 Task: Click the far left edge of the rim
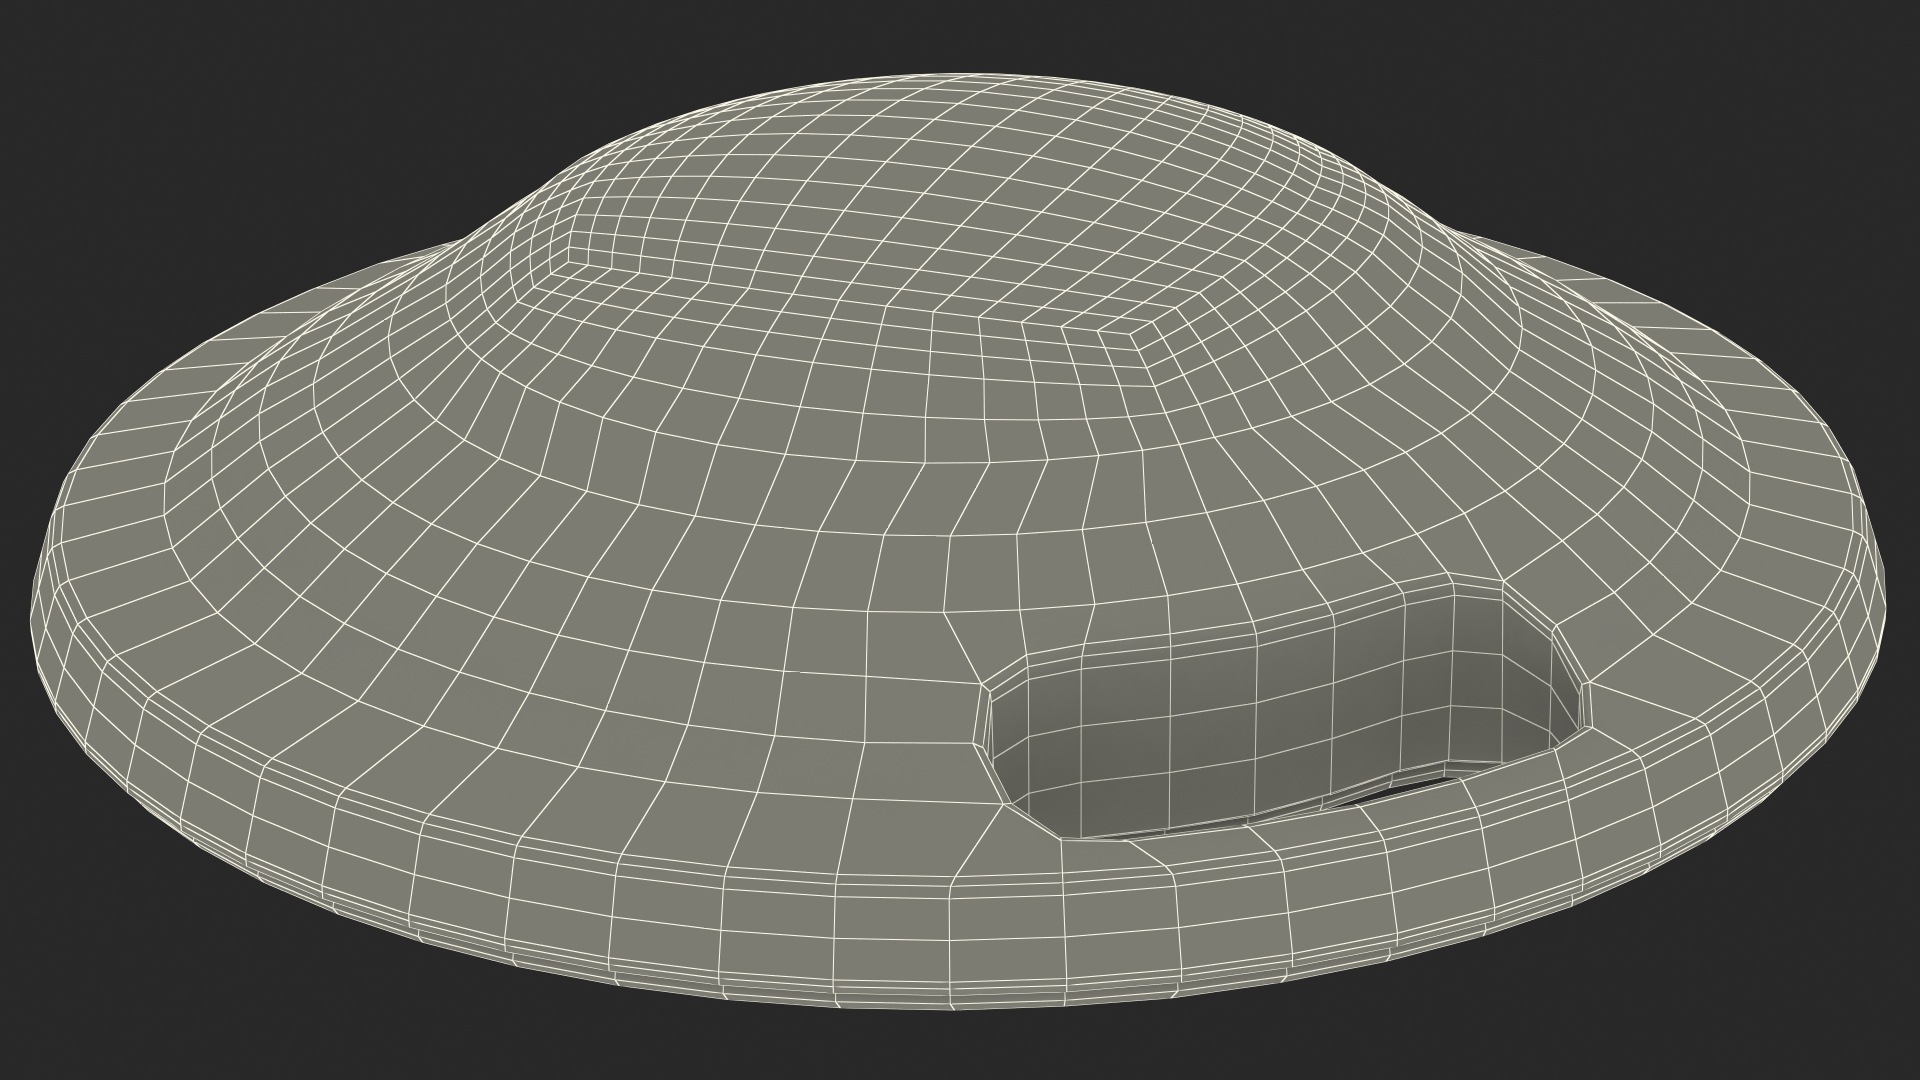[40, 610]
